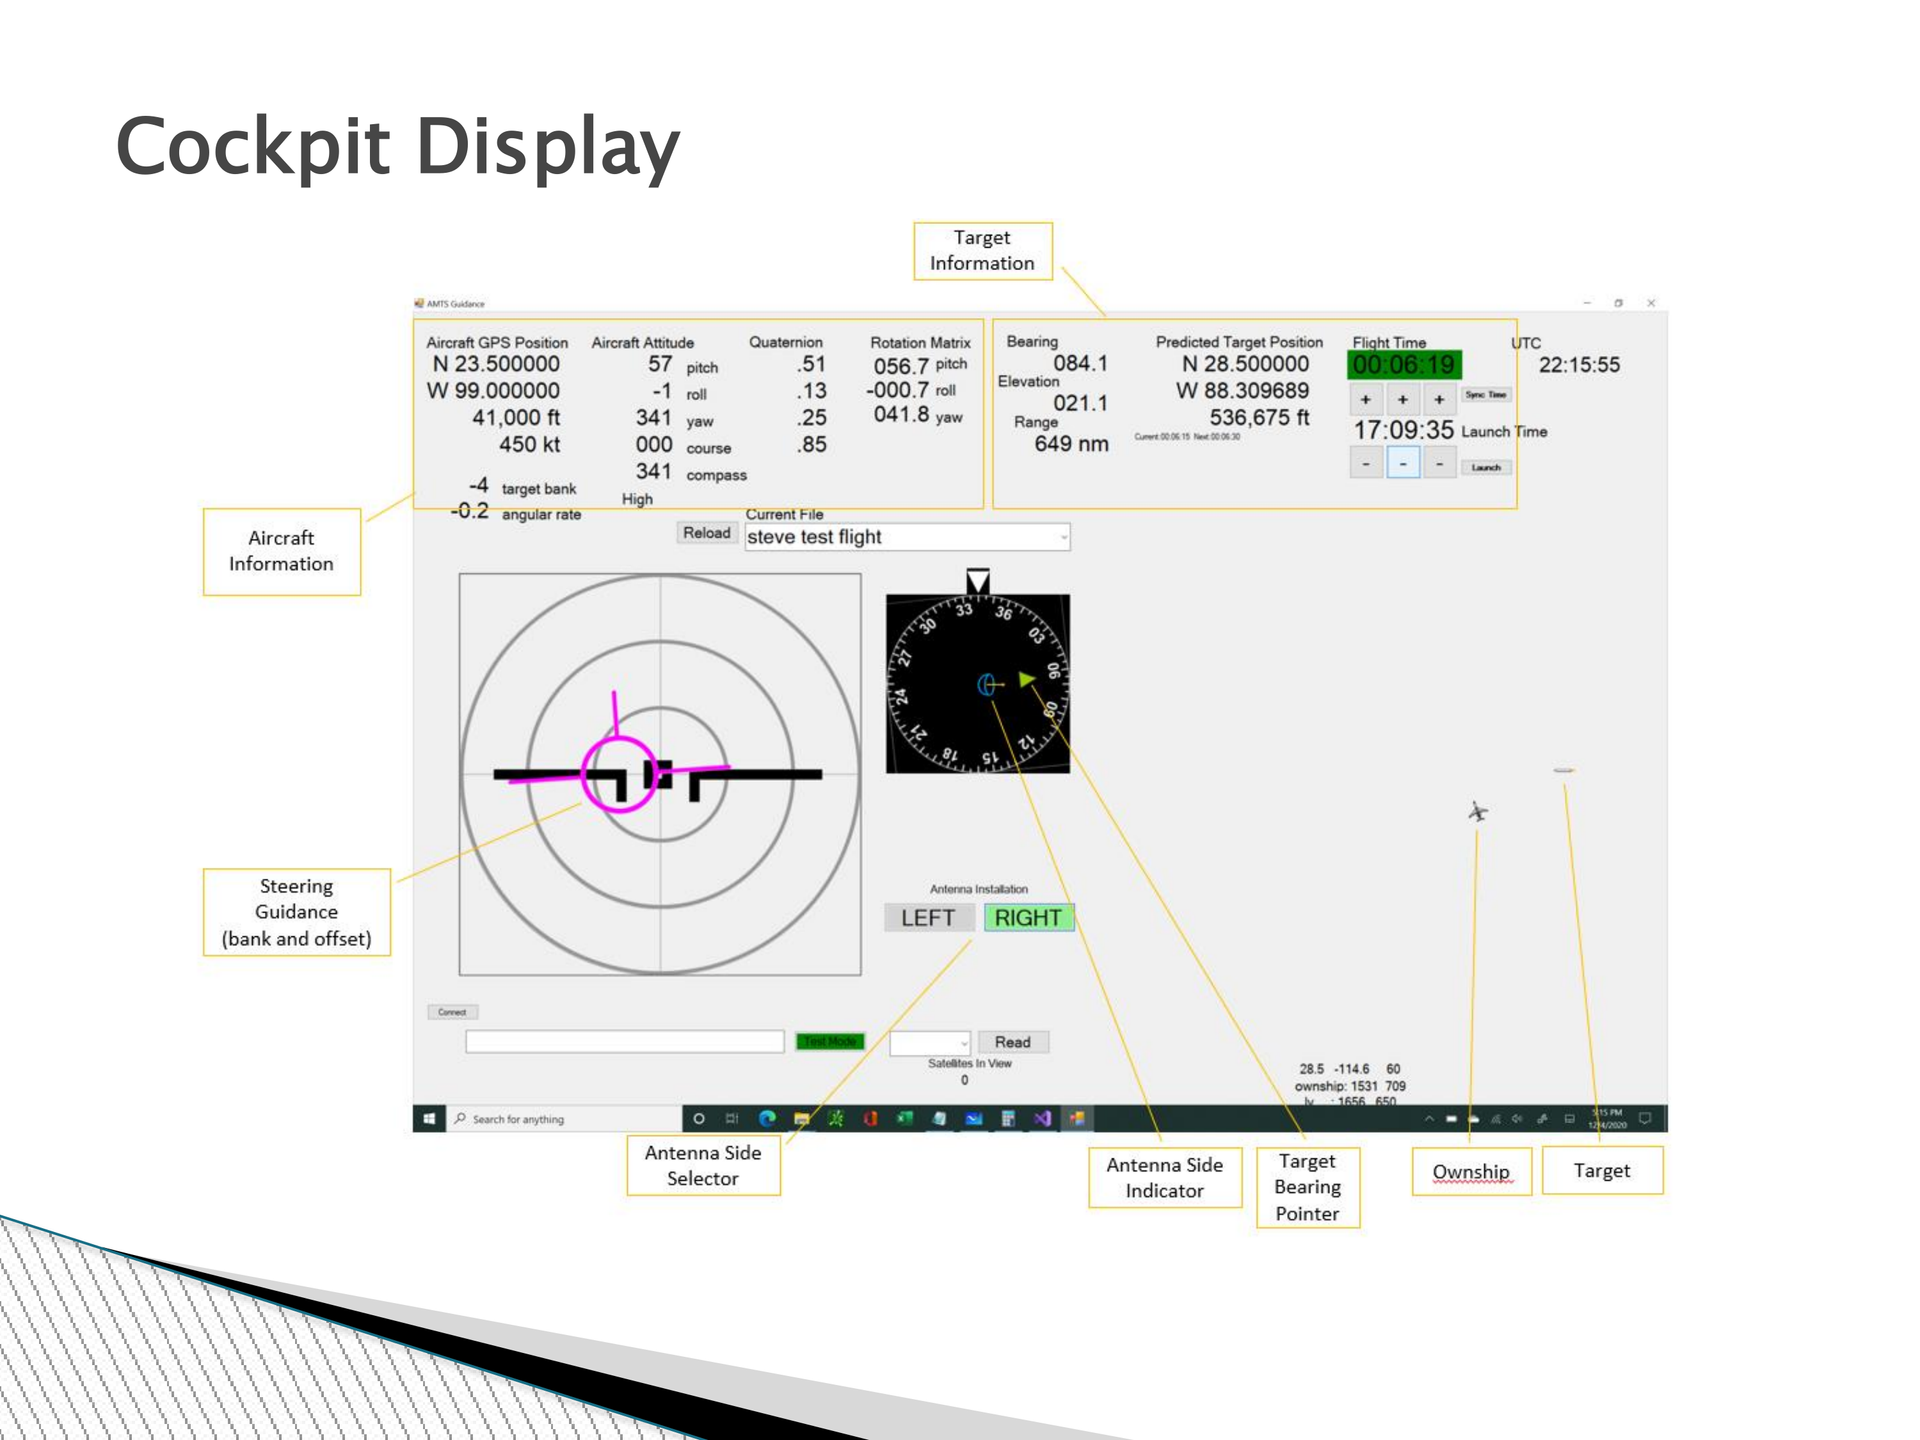Click the blue antenna side indicator on the compass

[988, 685]
